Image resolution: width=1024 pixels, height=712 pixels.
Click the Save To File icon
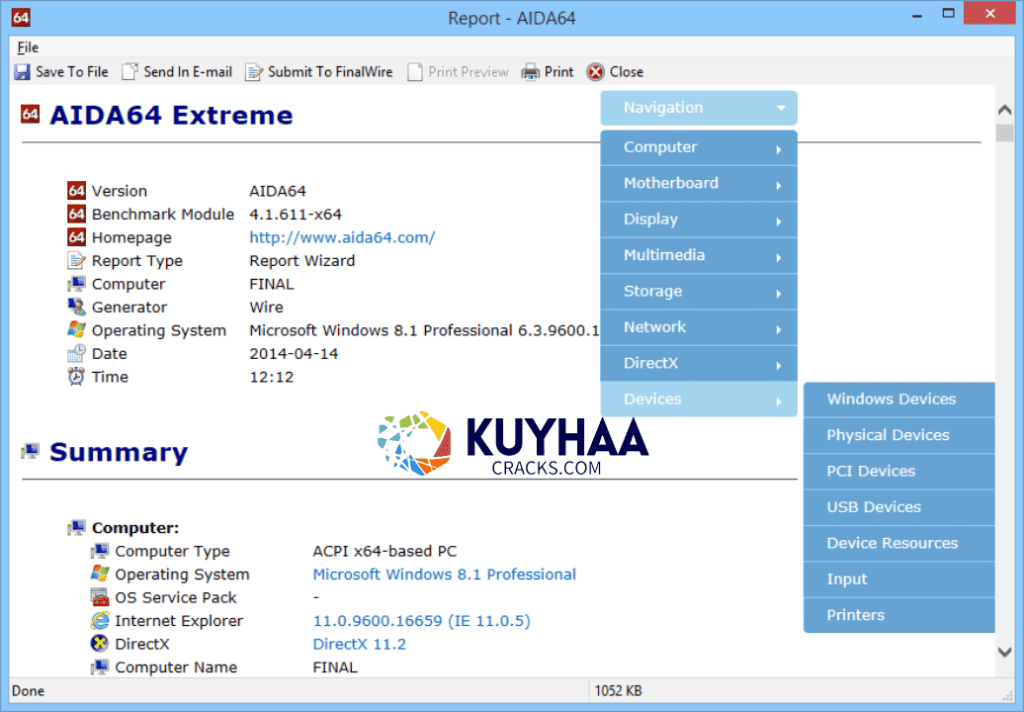click(20, 71)
